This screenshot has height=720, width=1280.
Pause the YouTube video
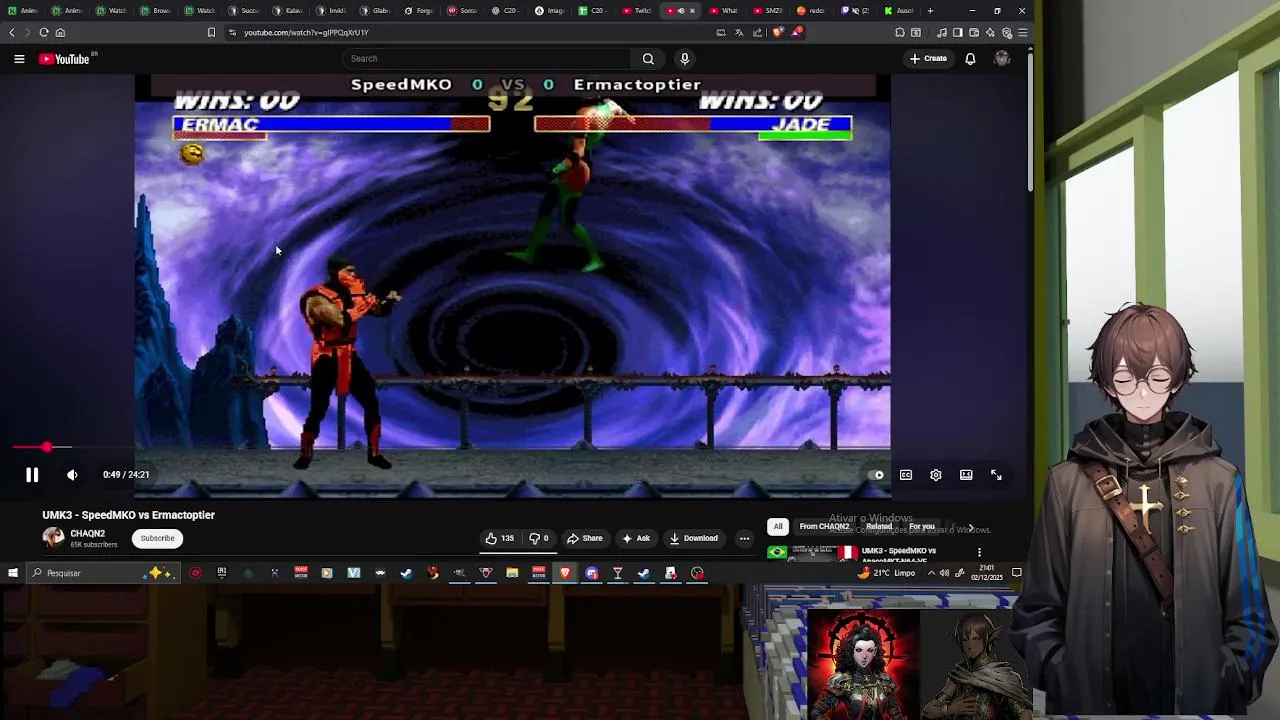[x=32, y=475]
